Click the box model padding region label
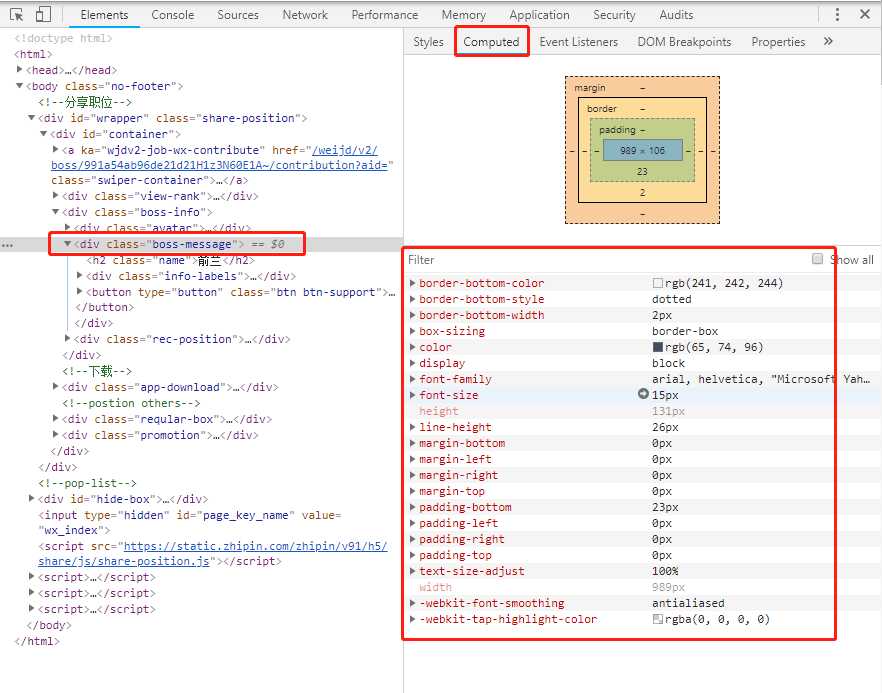The height and width of the screenshot is (693, 882). click(x=617, y=130)
